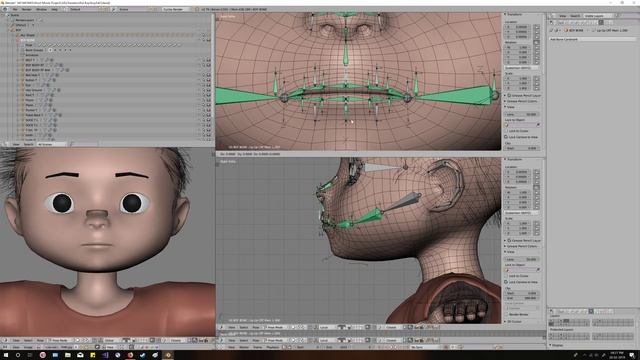Open the outliner View menu
Viewport: 640px width, 360px height.
[16, 144]
